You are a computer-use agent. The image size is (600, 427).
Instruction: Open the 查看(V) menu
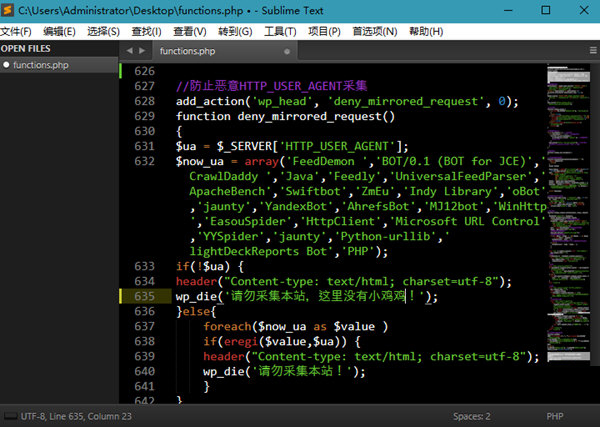click(190, 31)
